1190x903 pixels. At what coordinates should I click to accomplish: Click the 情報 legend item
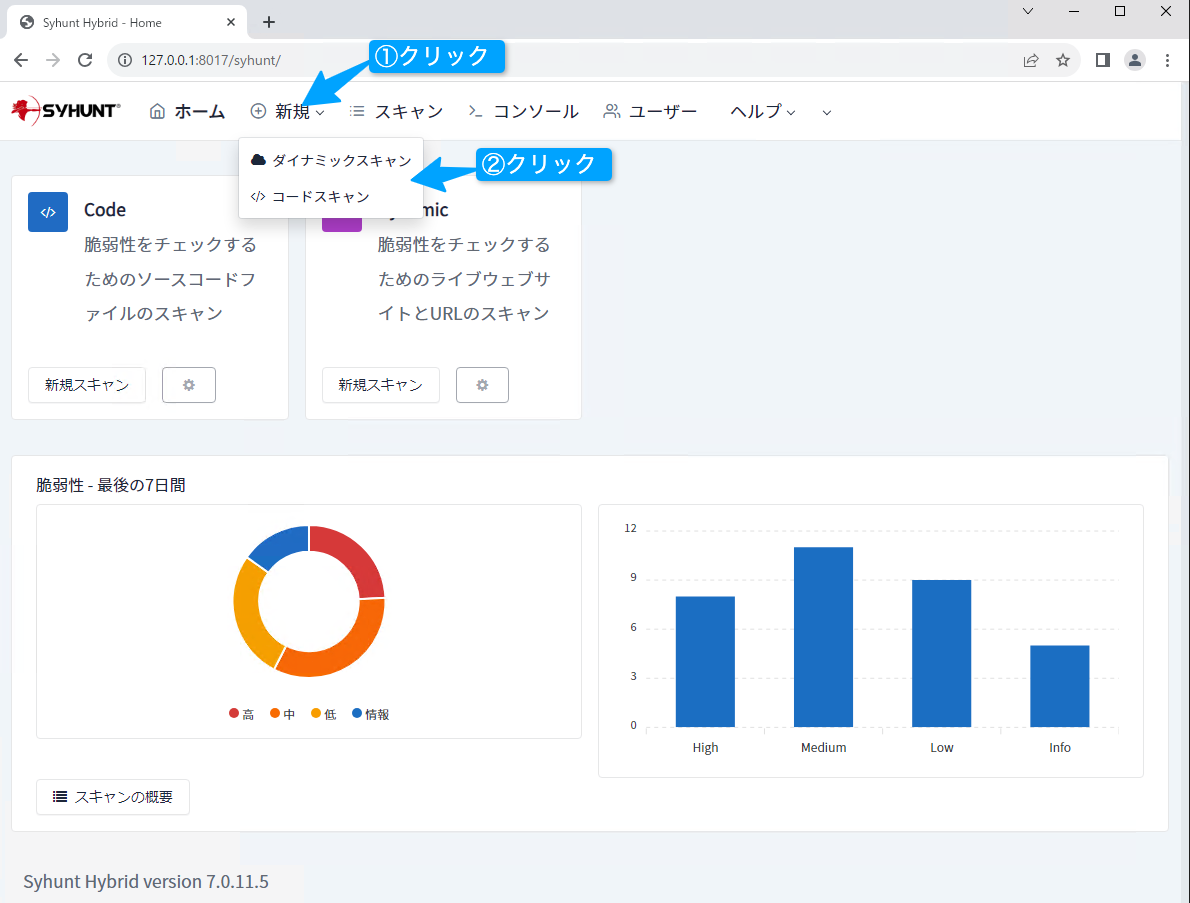pyautogui.click(x=370, y=714)
